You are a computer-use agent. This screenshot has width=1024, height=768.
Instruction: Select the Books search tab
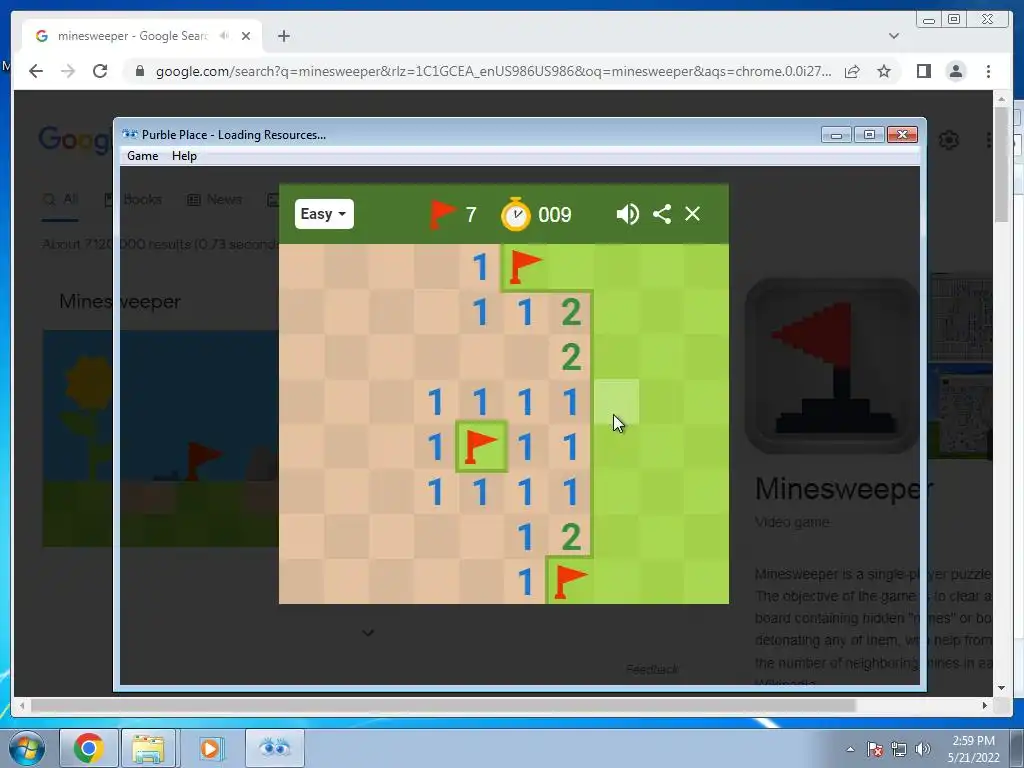point(134,200)
